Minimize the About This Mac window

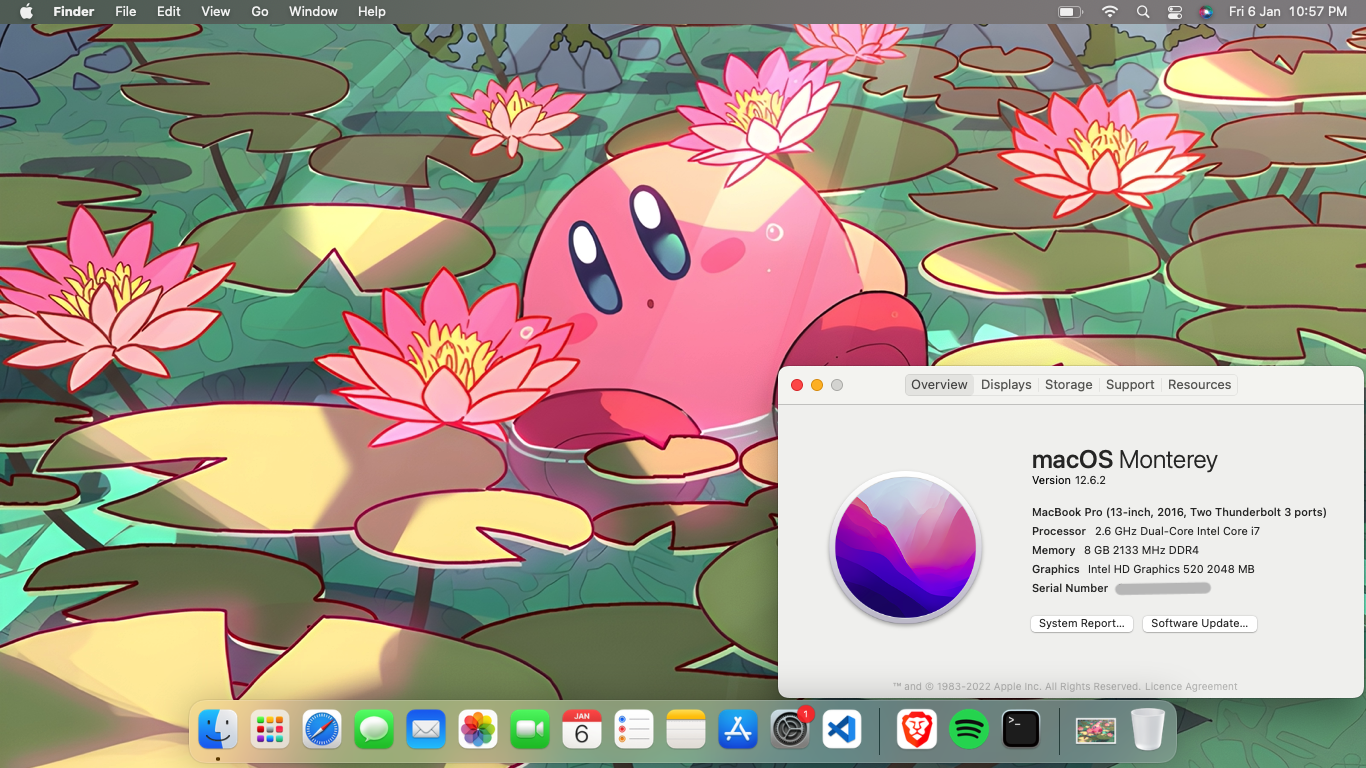[817, 385]
